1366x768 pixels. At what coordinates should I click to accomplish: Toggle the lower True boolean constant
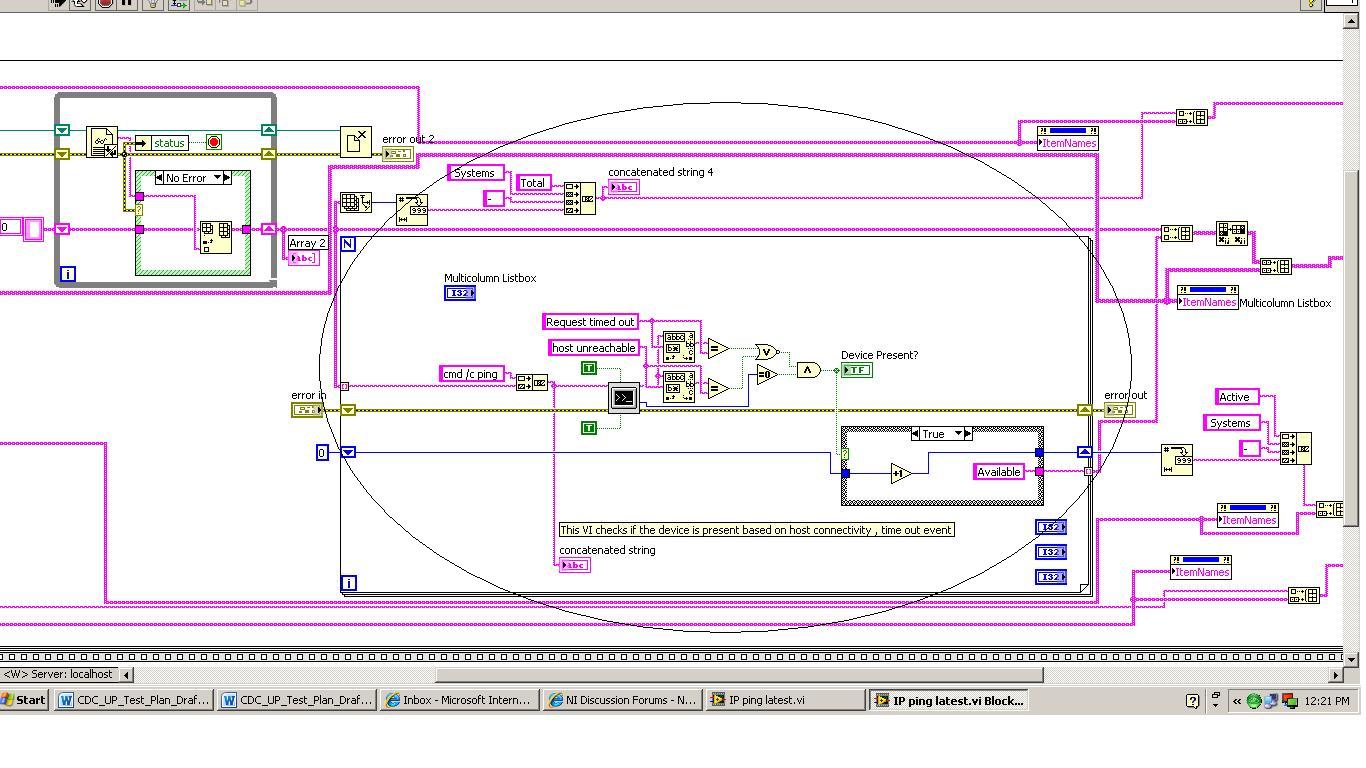point(589,428)
